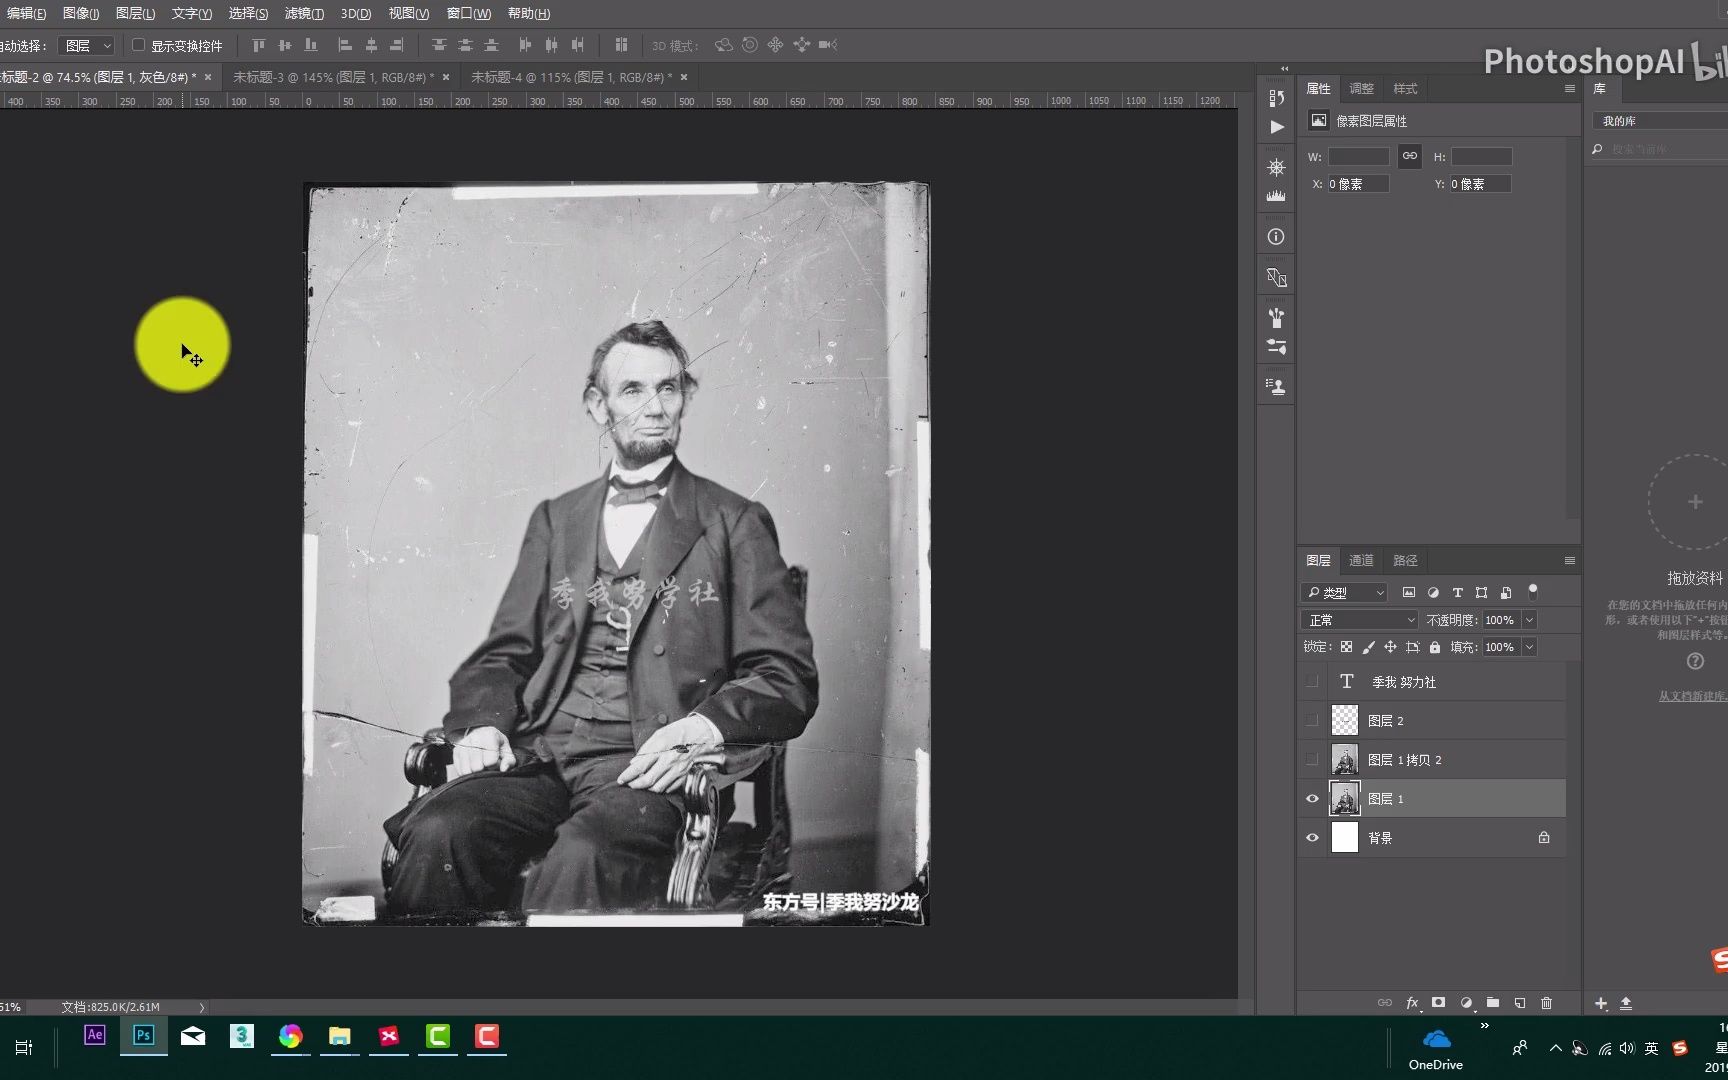Image resolution: width=1728 pixels, height=1080 pixels.
Task: Open the Properties panel options menu
Action: coord(1569,88)
